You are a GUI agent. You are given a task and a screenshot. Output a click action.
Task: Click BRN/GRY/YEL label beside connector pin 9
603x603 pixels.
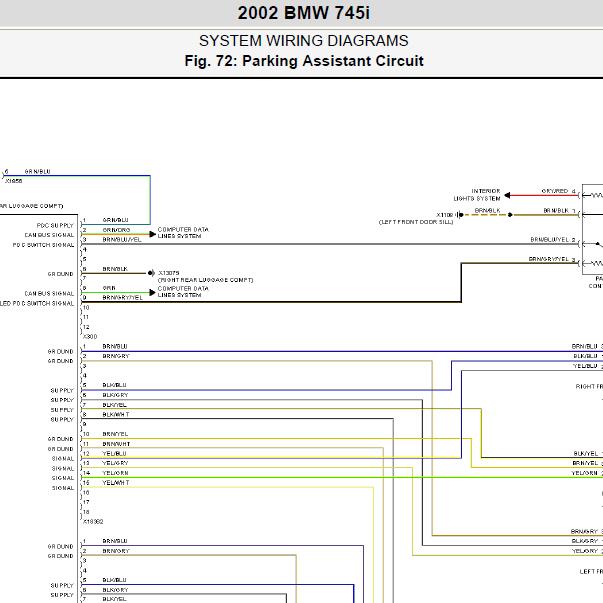pyautogui.click(x=122, y=298)
